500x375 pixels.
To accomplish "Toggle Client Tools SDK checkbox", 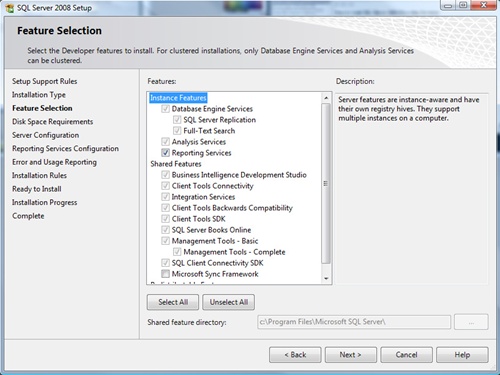I will click(165, 219).
